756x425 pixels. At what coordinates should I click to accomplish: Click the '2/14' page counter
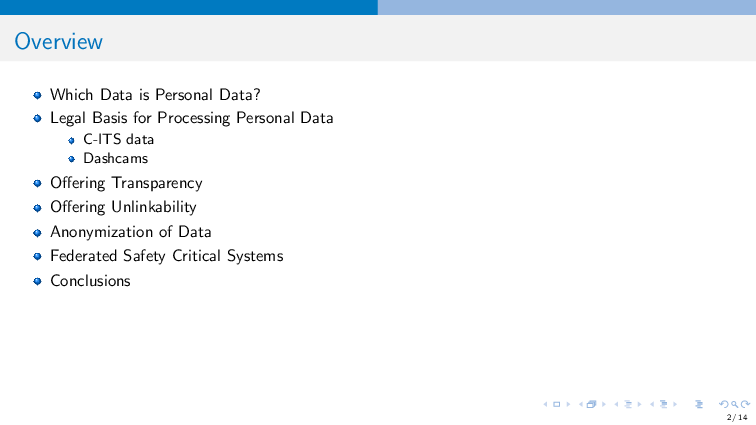(737, 417)
